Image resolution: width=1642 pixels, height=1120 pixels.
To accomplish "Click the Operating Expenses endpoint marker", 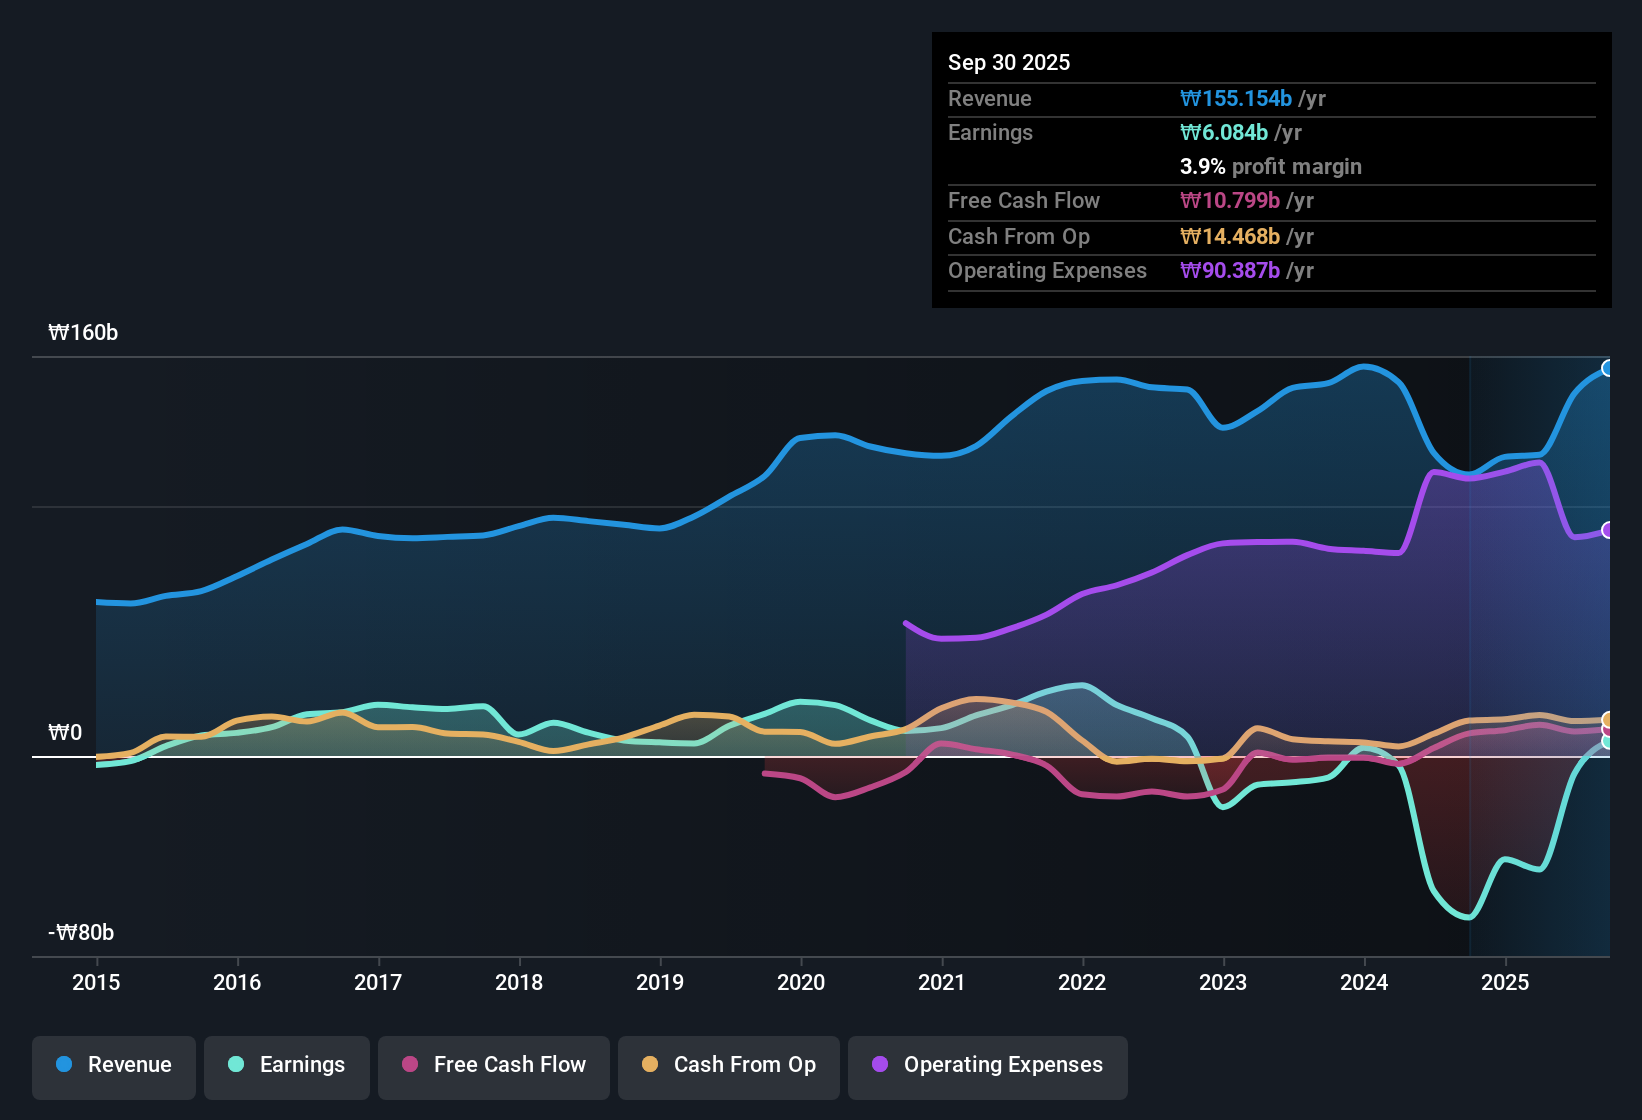I will click(1607, 531).
